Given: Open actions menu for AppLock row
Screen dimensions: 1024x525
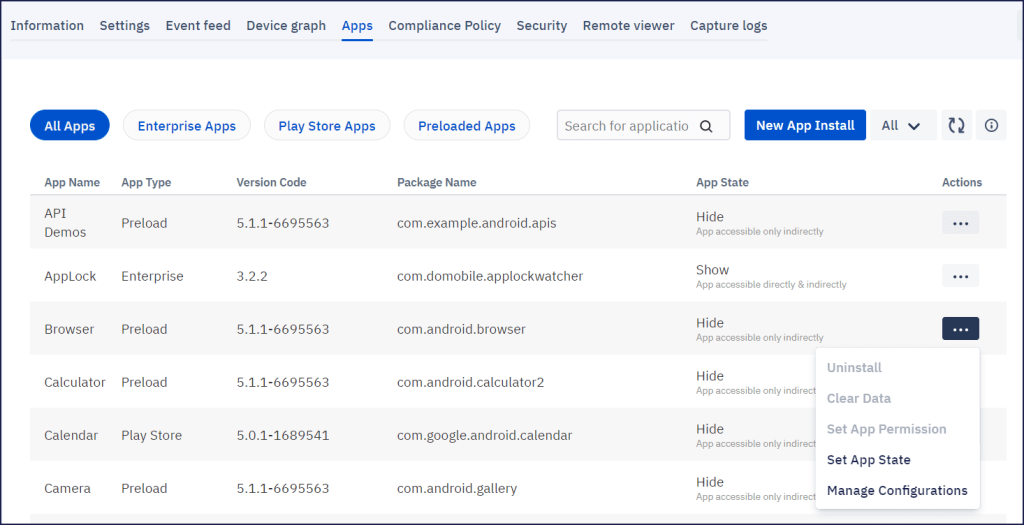Looking at the screenshot, I should point(960,276).
